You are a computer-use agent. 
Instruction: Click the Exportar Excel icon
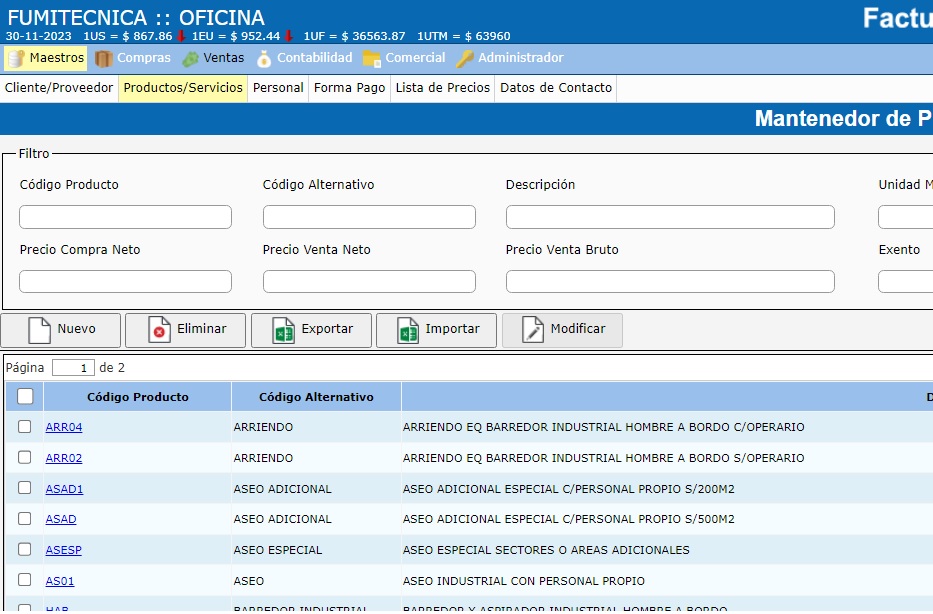284,330
